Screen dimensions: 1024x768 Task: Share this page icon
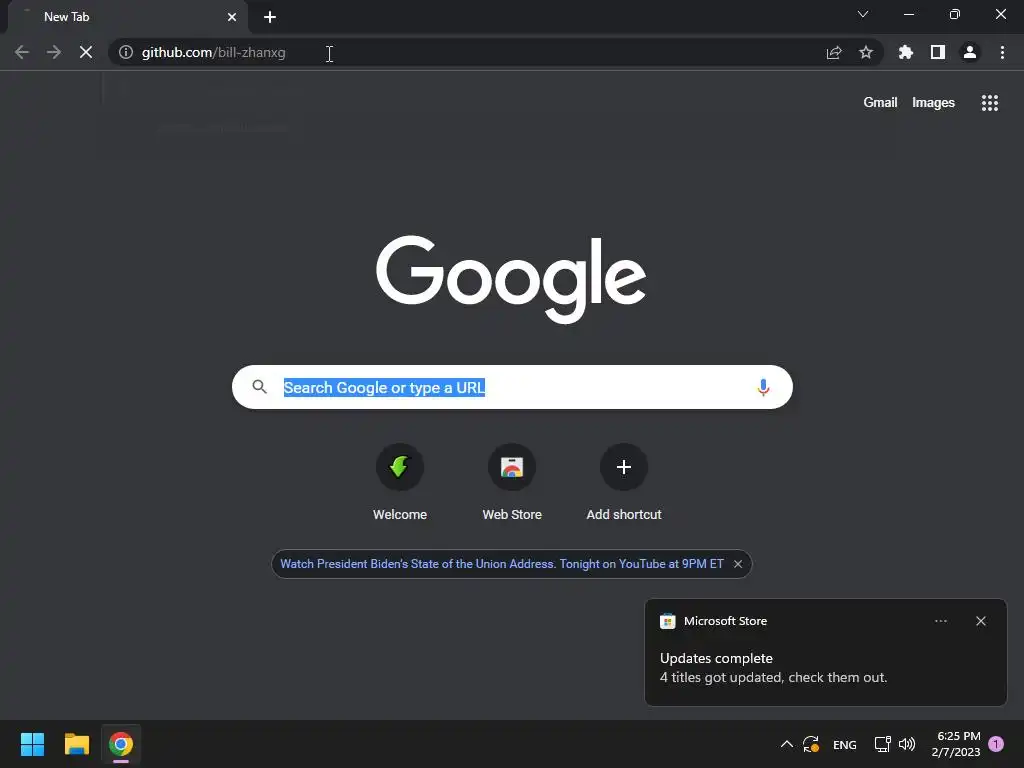834,52
